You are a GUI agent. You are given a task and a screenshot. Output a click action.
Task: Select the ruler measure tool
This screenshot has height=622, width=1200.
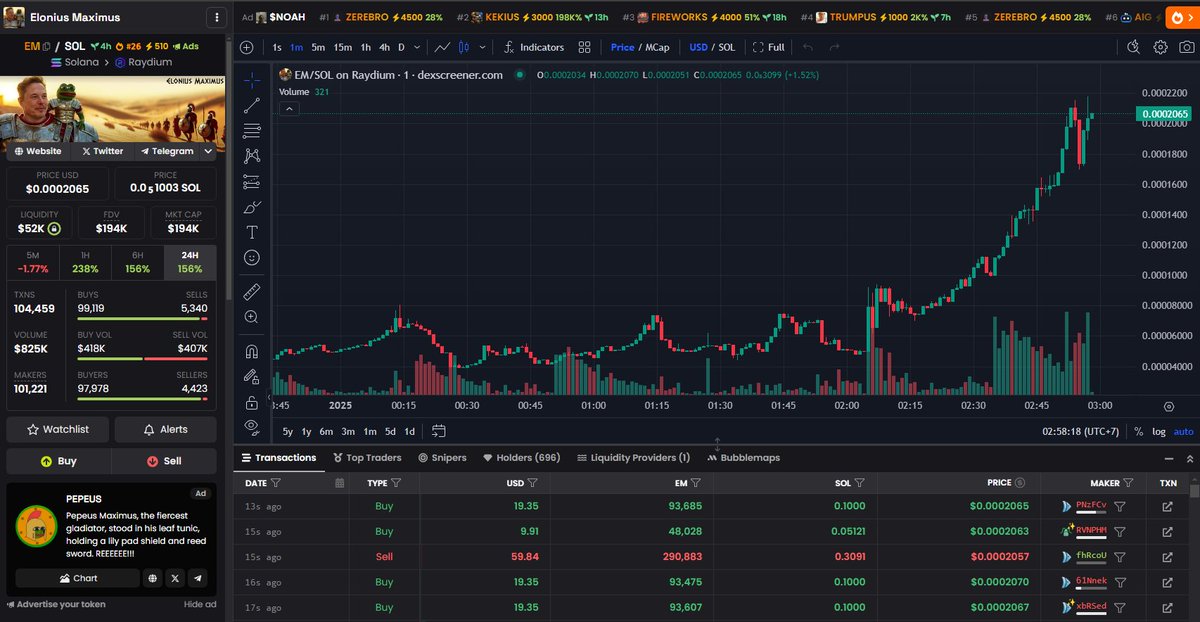pos(252,291)
